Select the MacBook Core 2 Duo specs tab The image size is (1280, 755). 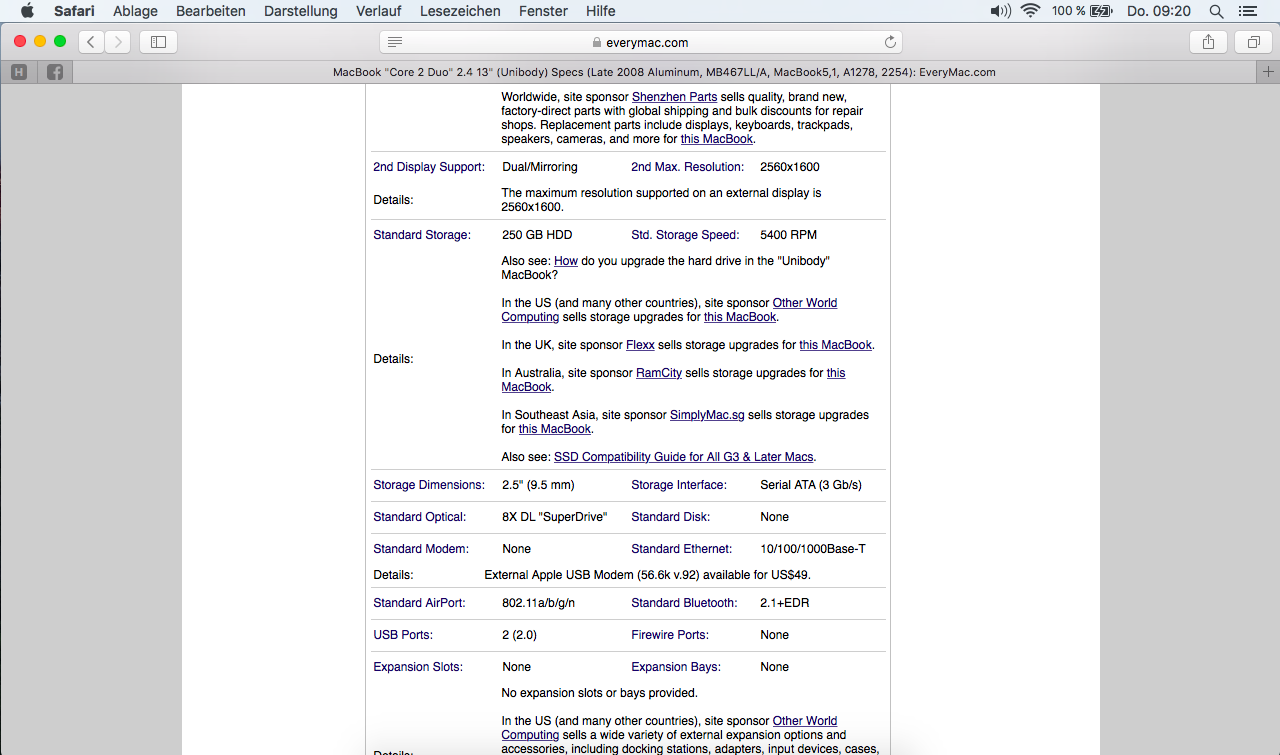(664, 72)
